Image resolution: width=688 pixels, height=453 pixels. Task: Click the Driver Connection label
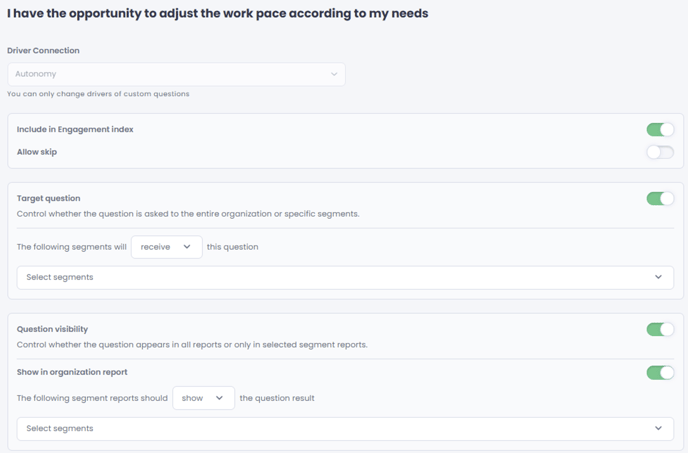coord(43,50)
